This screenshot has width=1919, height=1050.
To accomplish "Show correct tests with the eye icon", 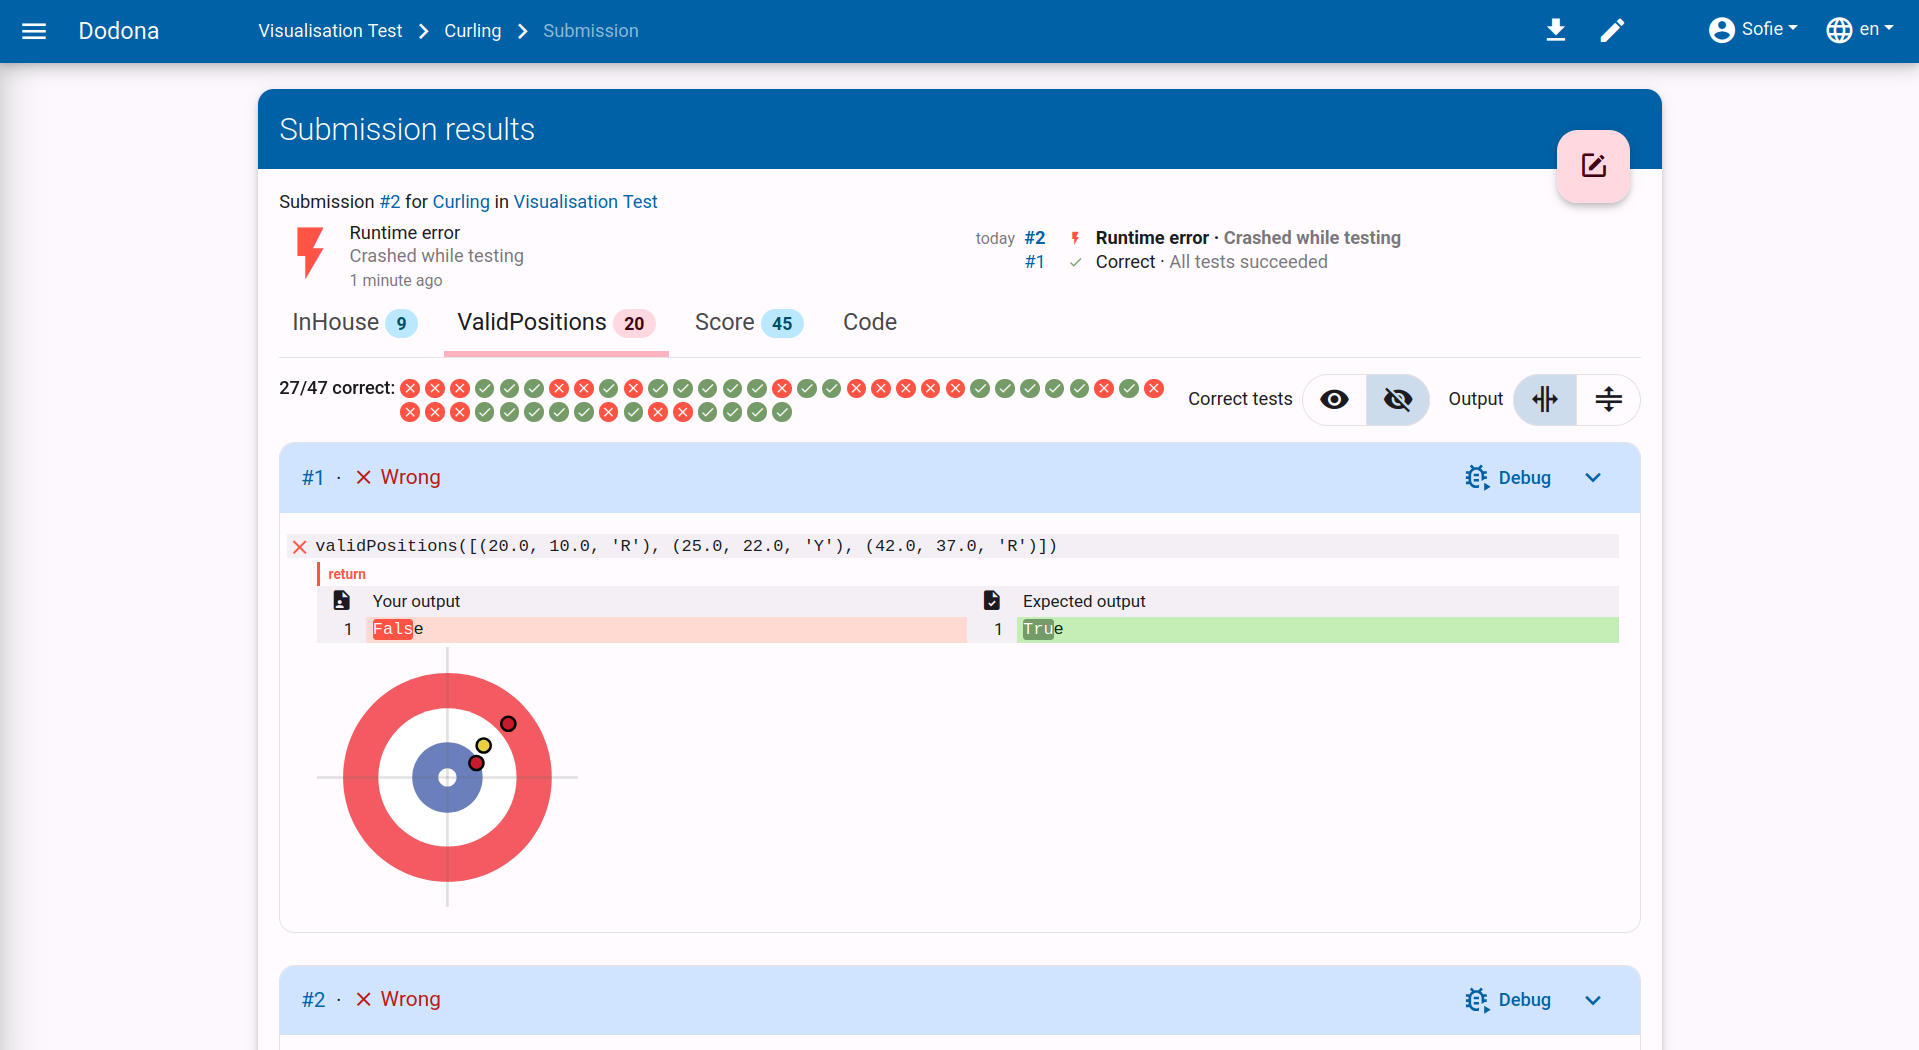I will (1334, 399).
